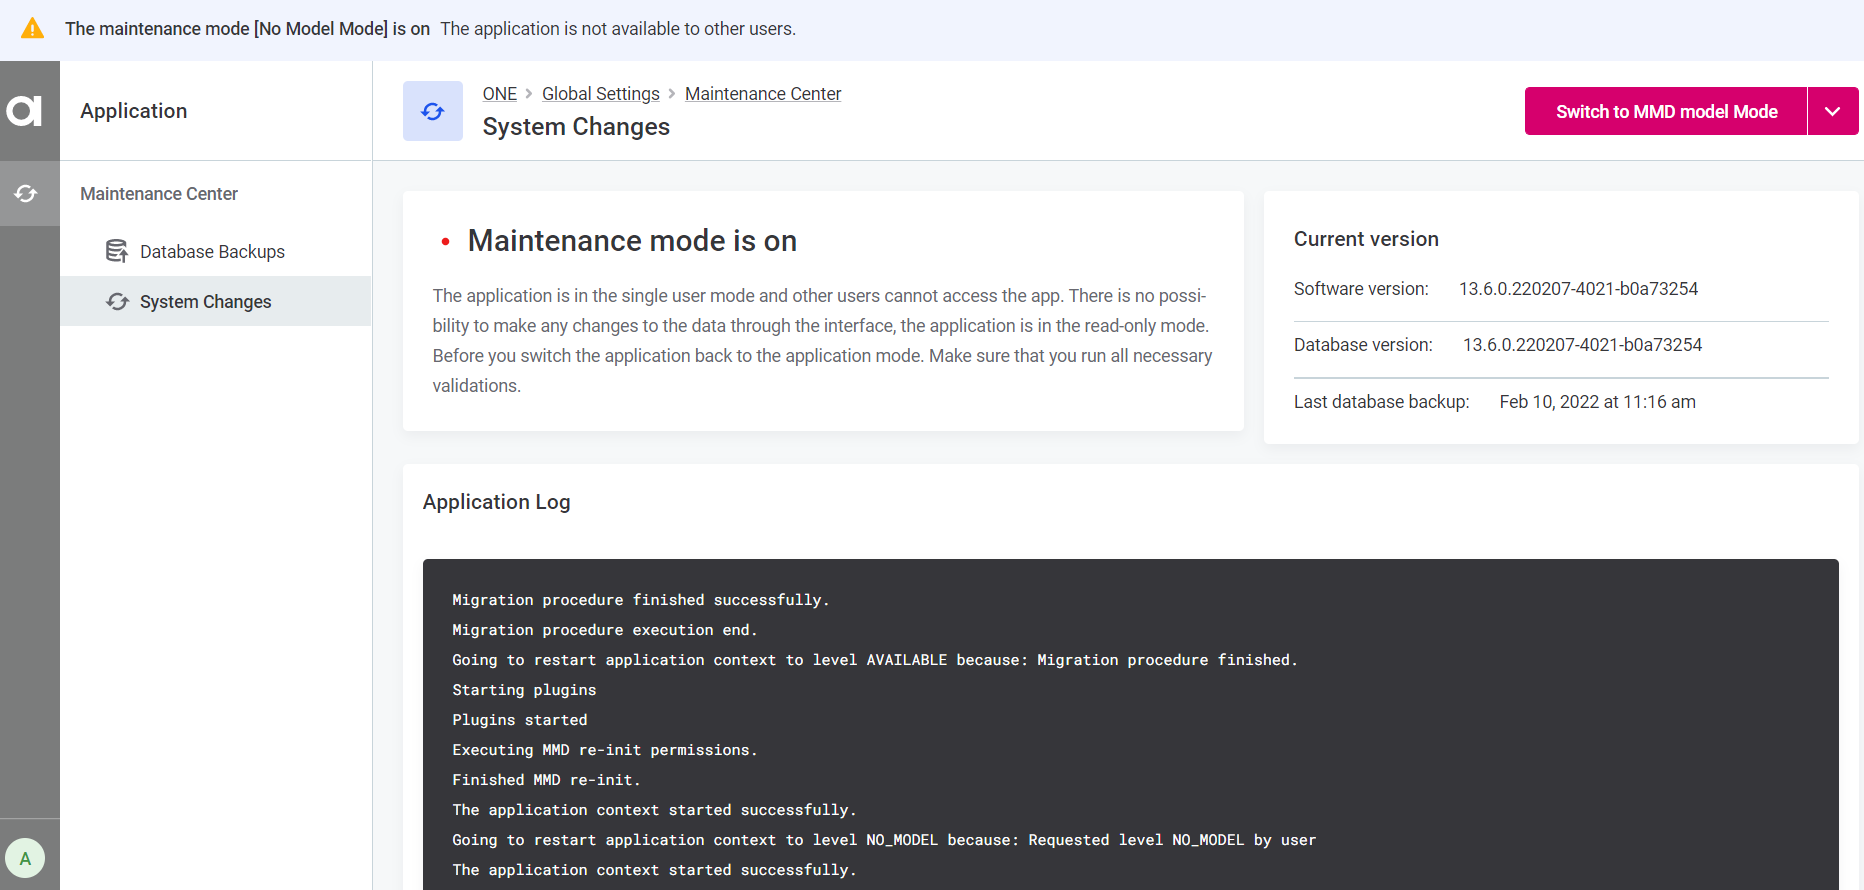The width and height of the screenshot is (1864, 890).
Task: Click the maintenance sync icon in left rail
Action: 27,194
